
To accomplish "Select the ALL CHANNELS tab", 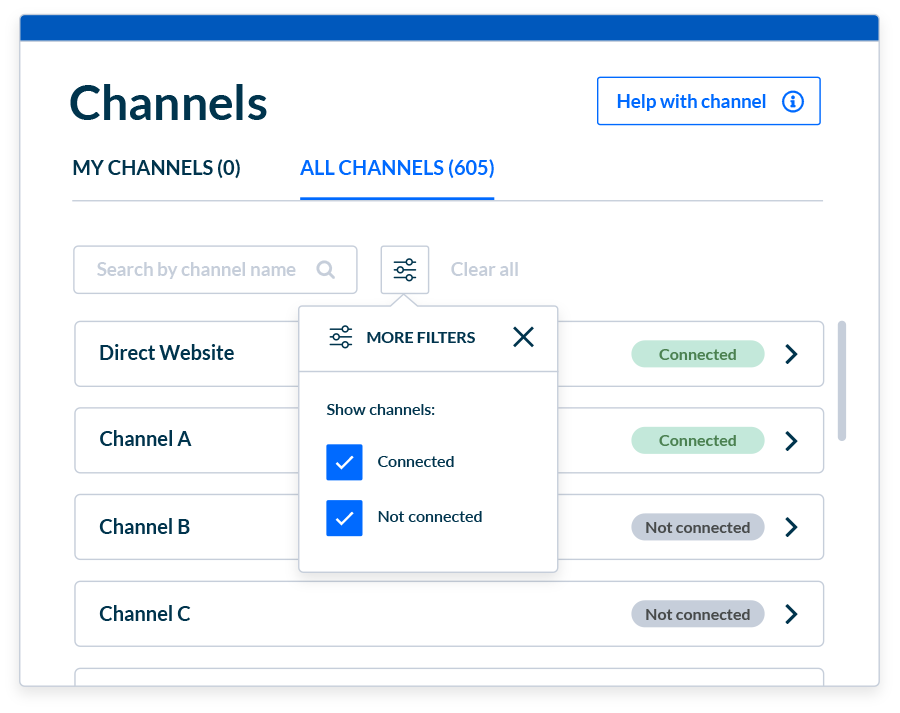I will 396,167.
